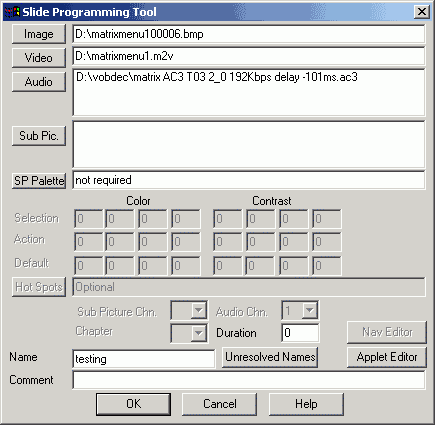
Task: Open the Image file browser button
Action: pos(39,34)
